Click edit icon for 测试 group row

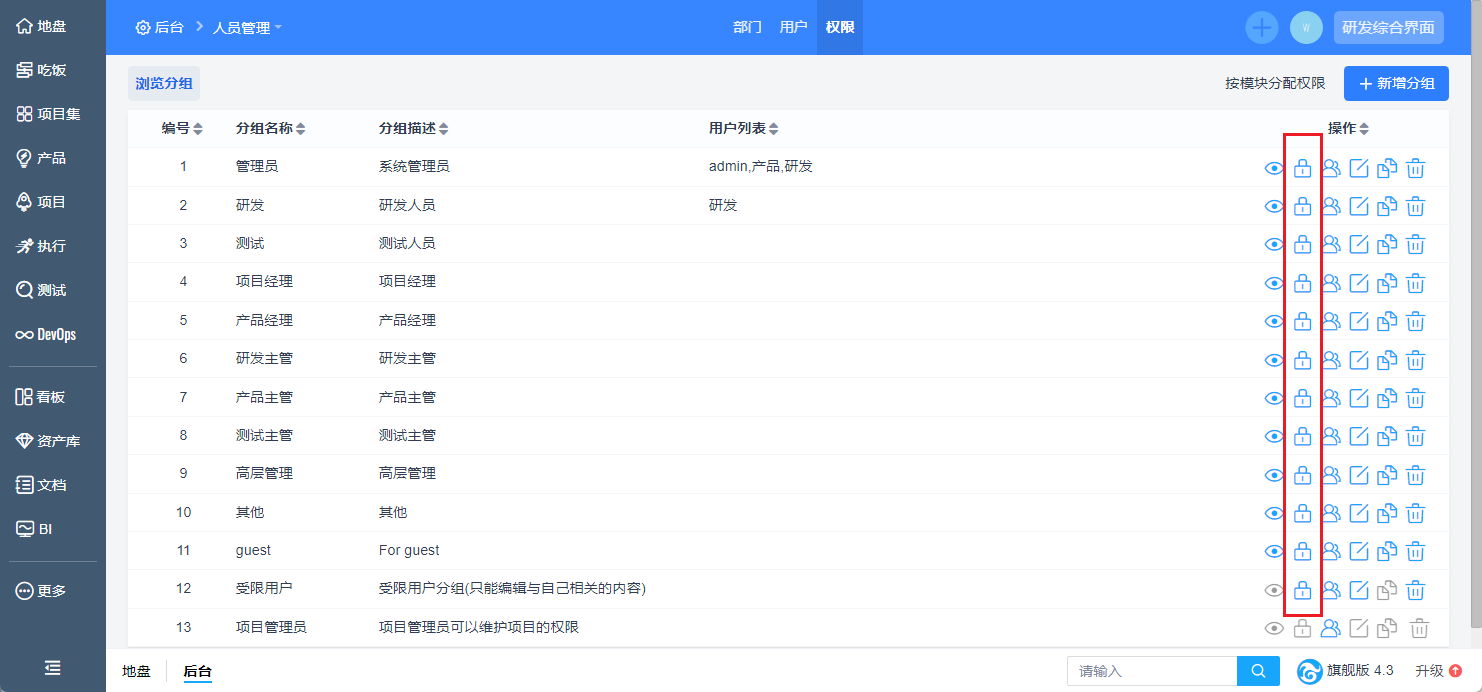[x=1359, y=244]
